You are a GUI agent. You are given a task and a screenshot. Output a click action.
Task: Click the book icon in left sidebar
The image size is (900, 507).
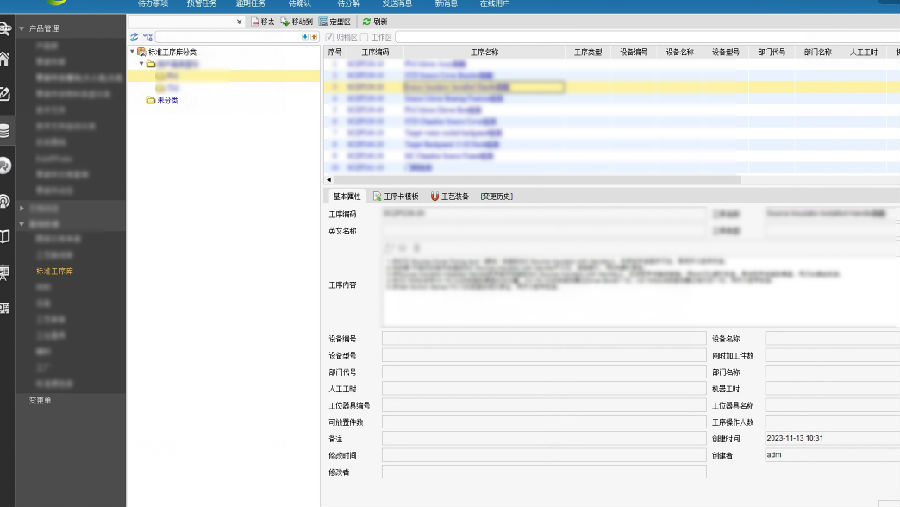pyautogui.click(x=5, y=237)
